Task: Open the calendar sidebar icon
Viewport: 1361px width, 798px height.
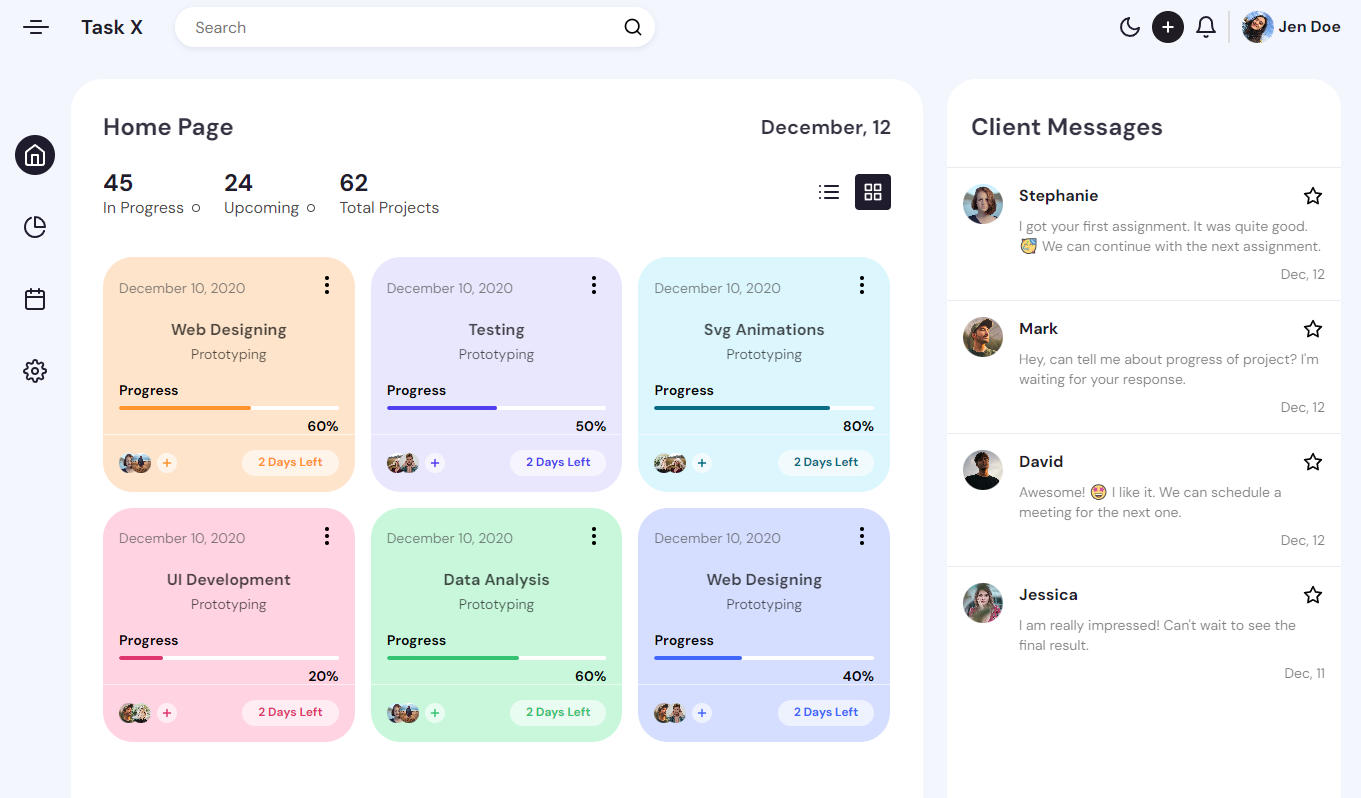Action: click(35, 299)
